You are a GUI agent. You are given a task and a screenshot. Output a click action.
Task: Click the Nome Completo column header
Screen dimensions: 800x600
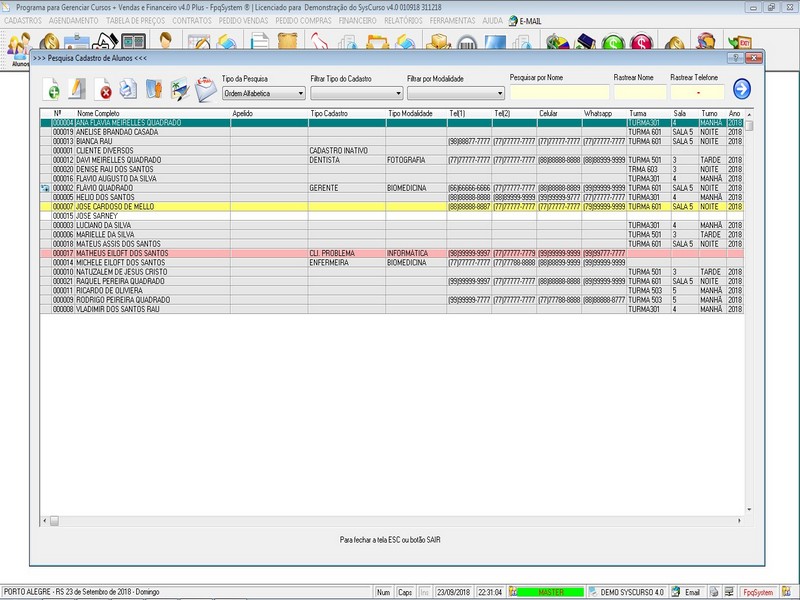pos(153,113)
